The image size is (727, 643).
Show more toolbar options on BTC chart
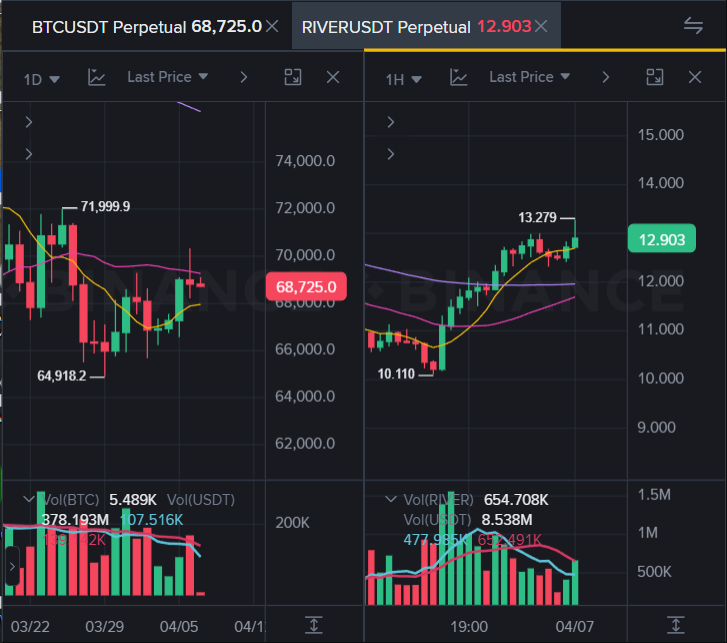pos(243,77)
